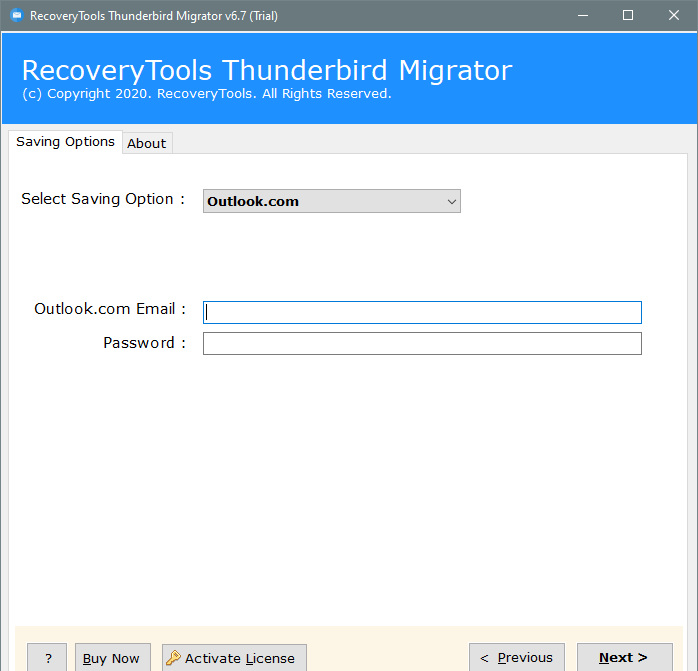
Task: Open the Select Saving Option dropdown
Action: 332,201
